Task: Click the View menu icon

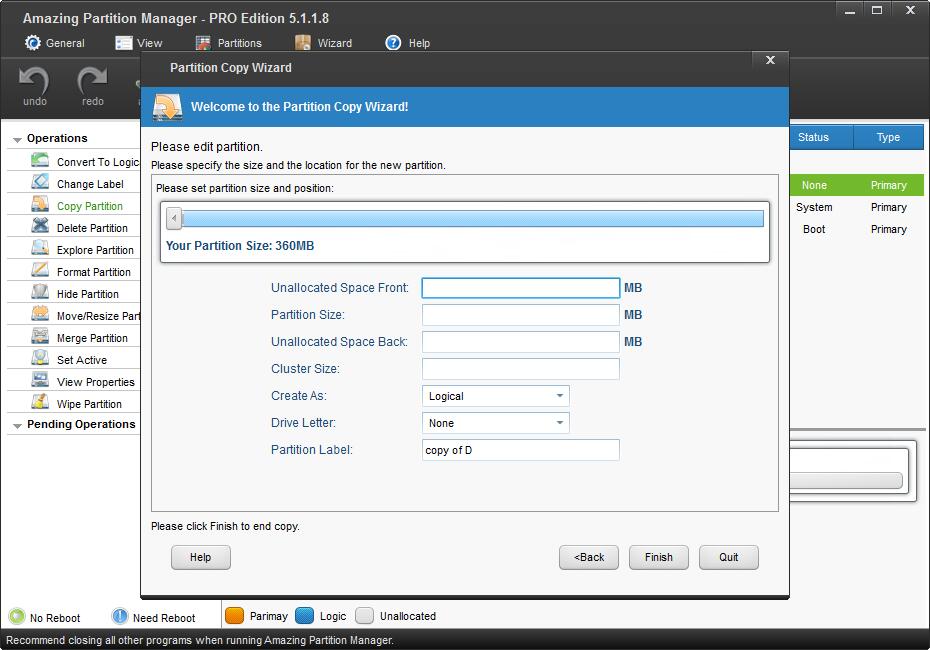Action: tap(123, 43)
